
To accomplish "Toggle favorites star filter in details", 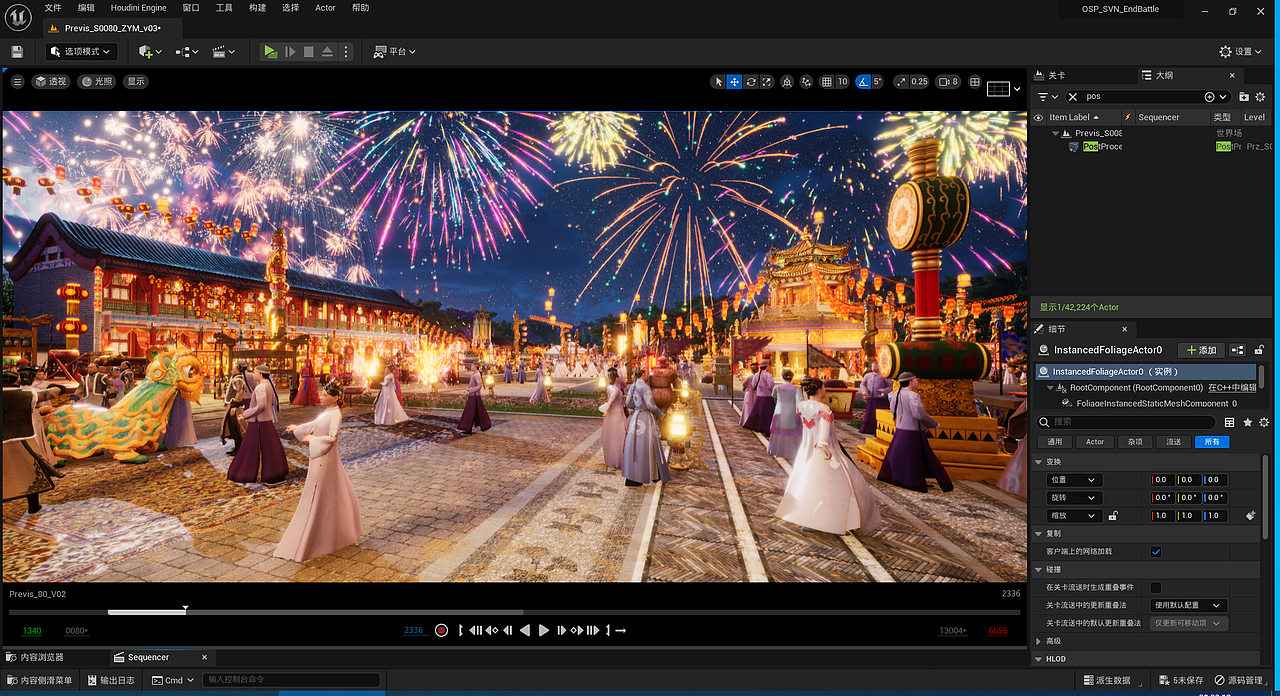I will tap(1247, 423).
